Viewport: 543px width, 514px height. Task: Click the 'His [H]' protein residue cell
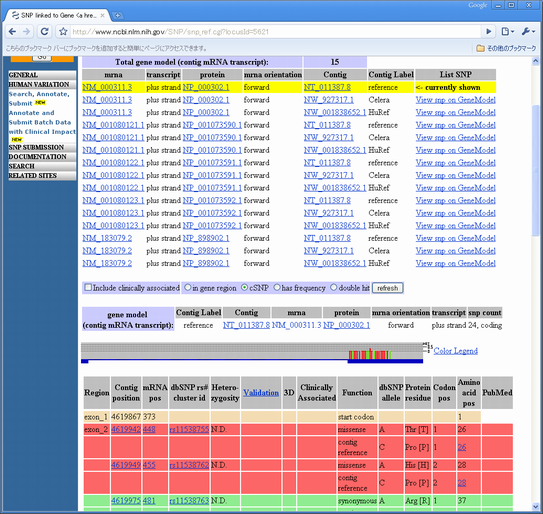point(418,465)
